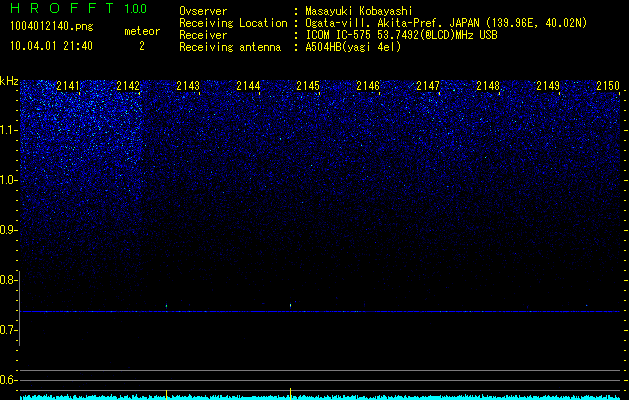Click the 2142 time label

pyautogui.click(x=128, y=86)
